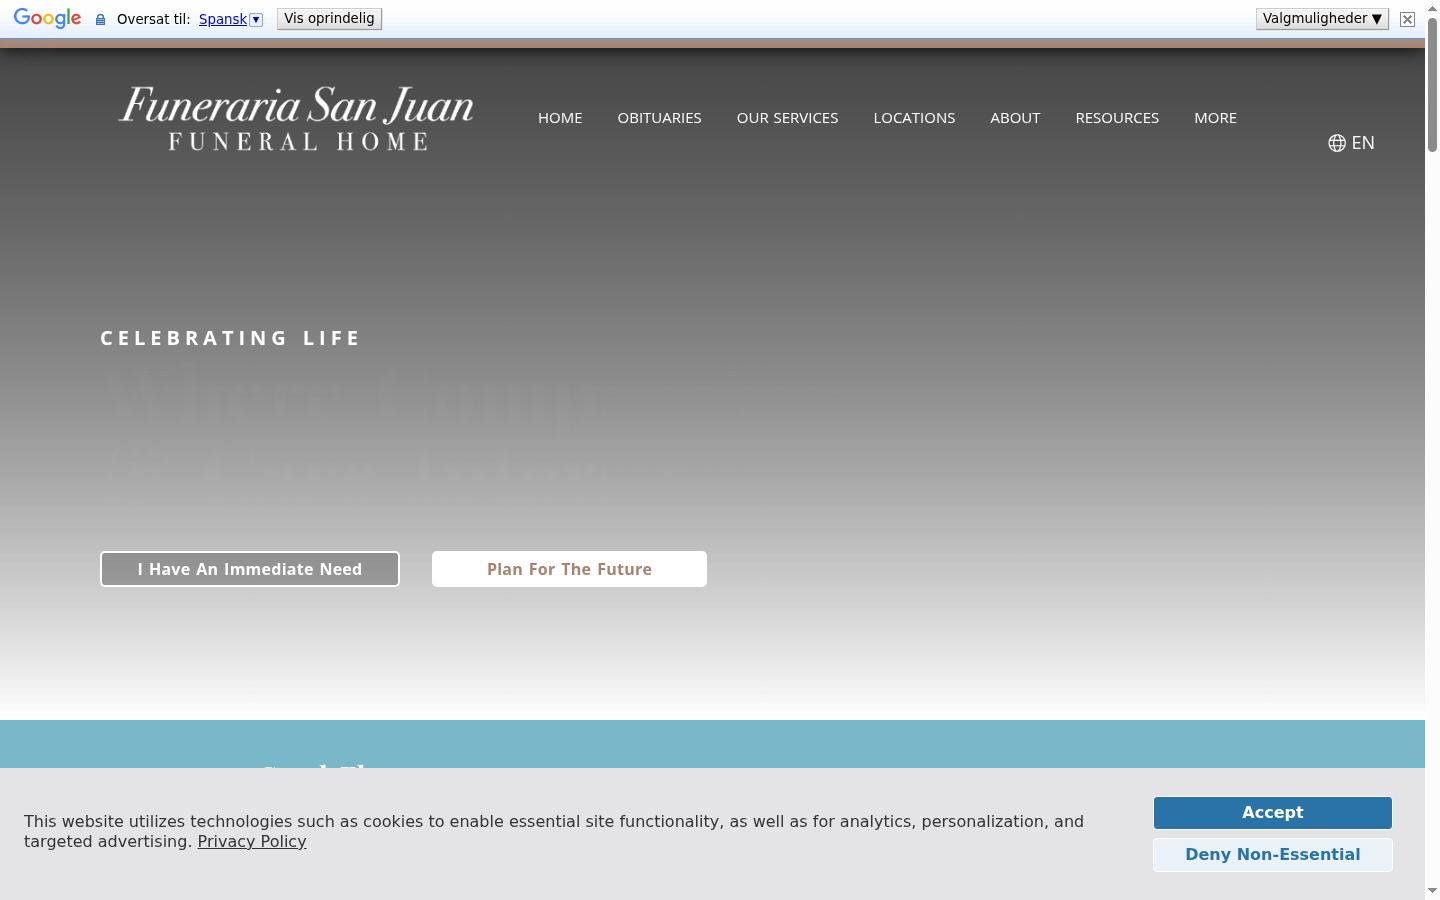Open the About menu
Viewport: 1440px width, 900px height.
[x=1015, y=118]
